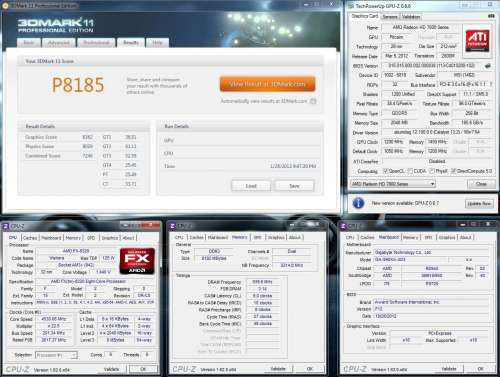500x377 pixels.
Task: Click the Driver Version field in GPU-Z
Action: pos(437,132)
